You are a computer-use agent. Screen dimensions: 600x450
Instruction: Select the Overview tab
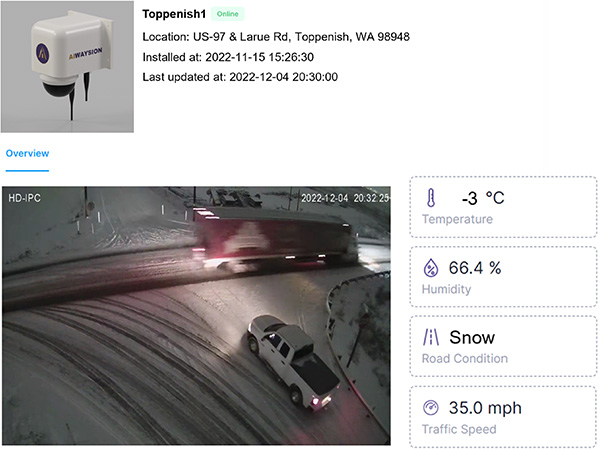pyautogui.click(x=27, y=153)
